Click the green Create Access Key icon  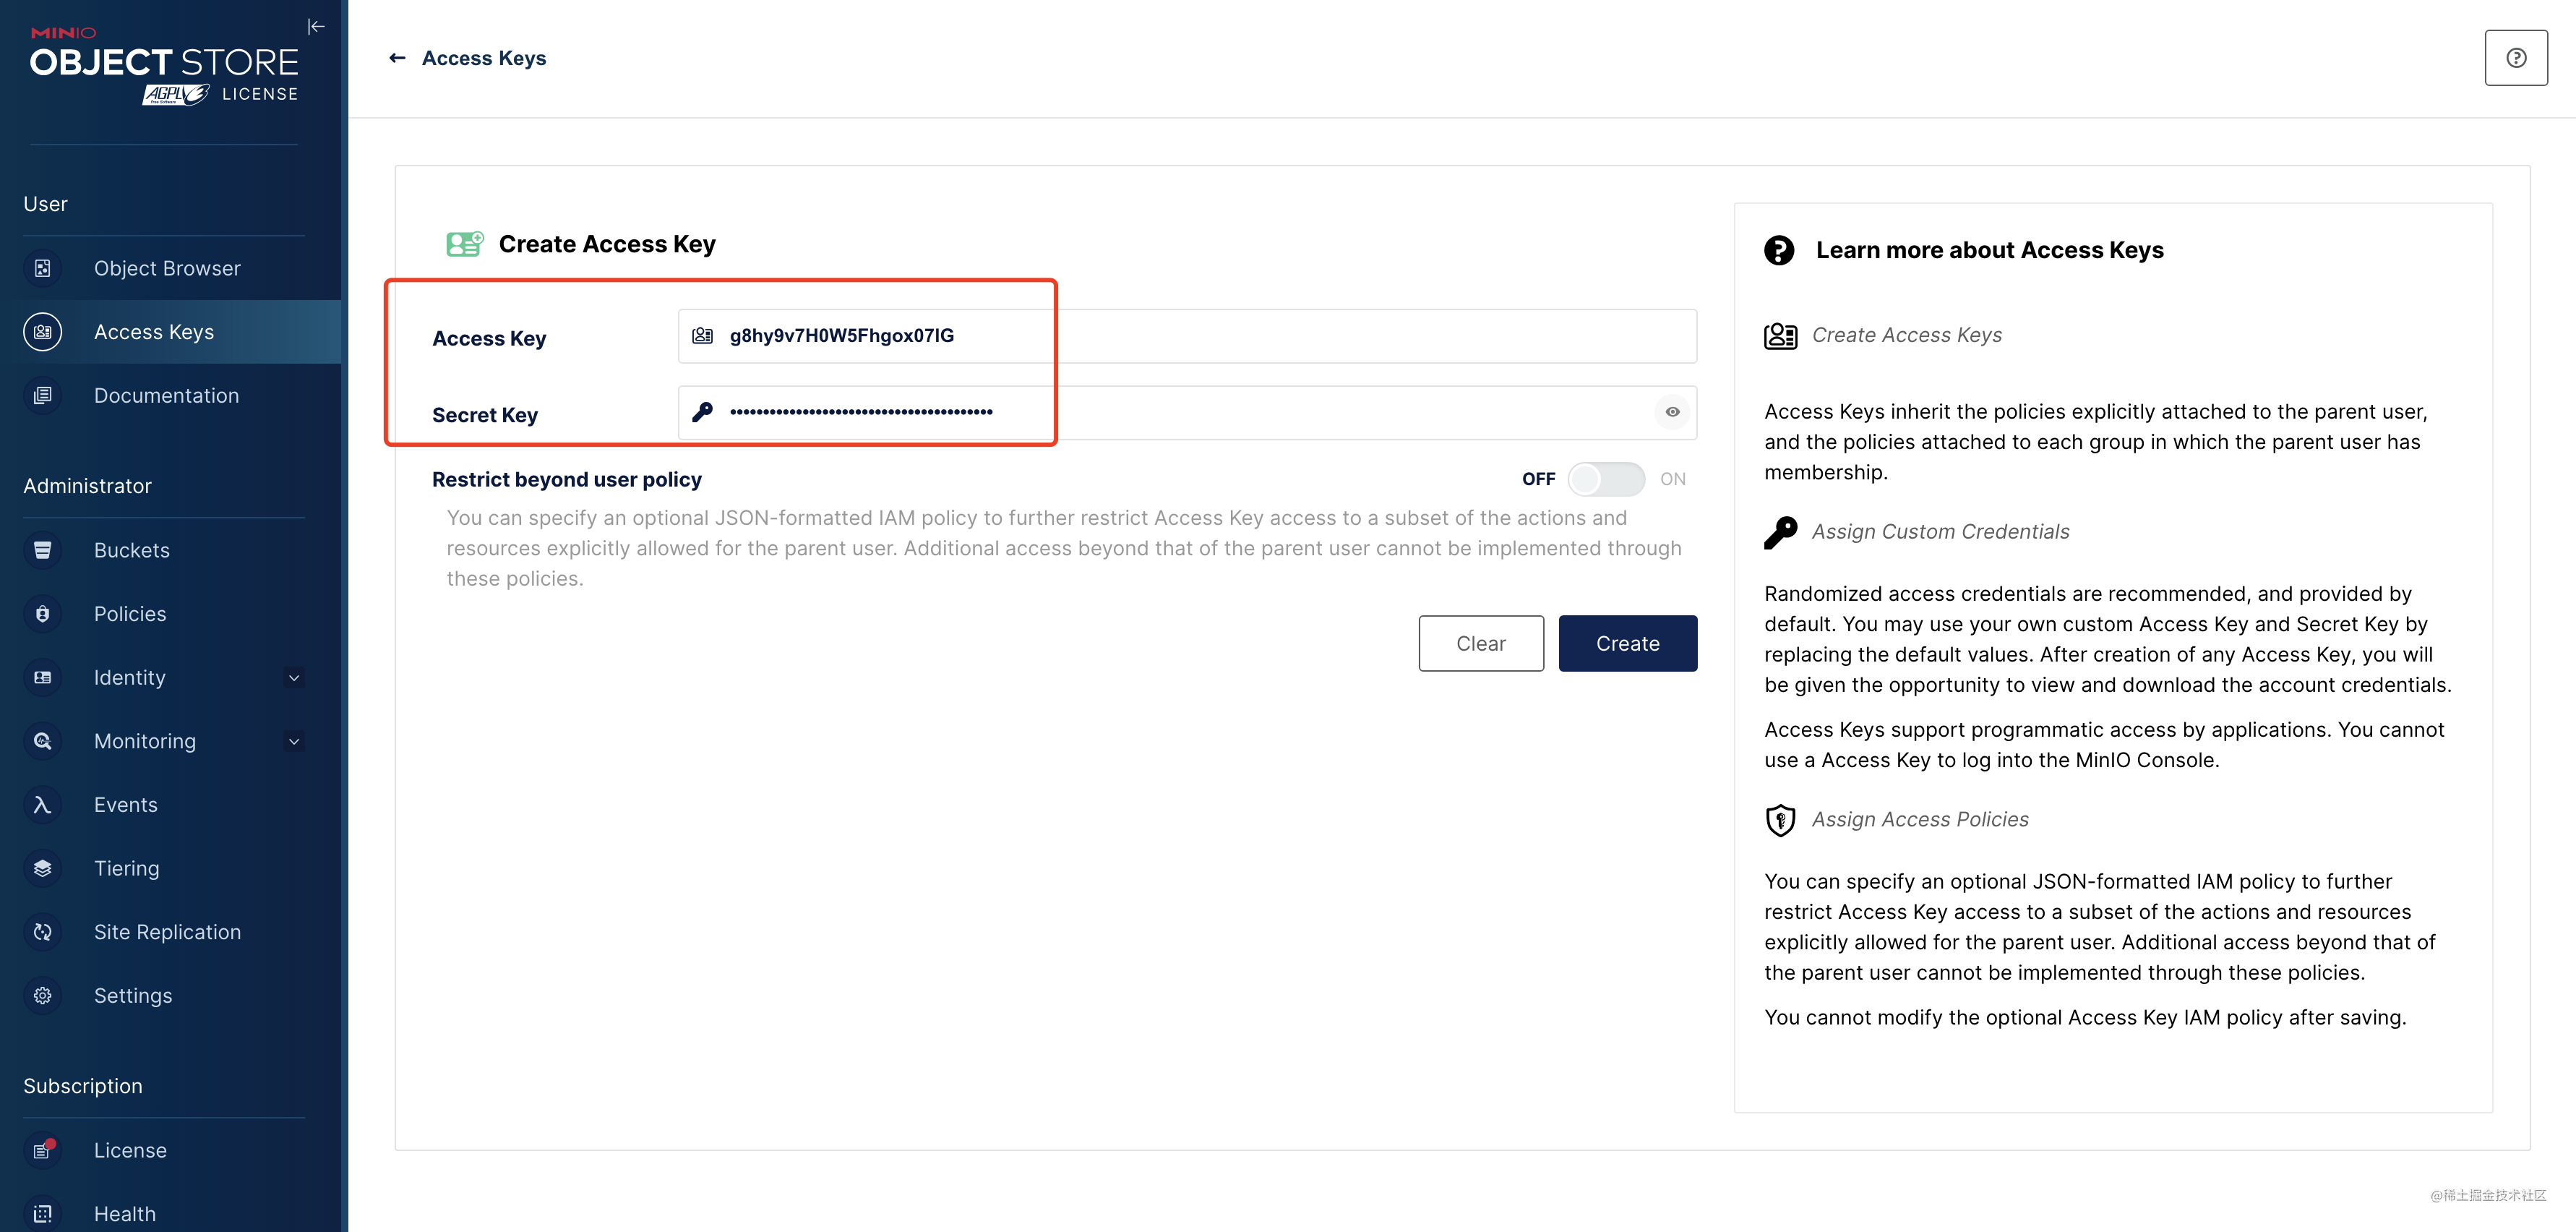point(465,244)
